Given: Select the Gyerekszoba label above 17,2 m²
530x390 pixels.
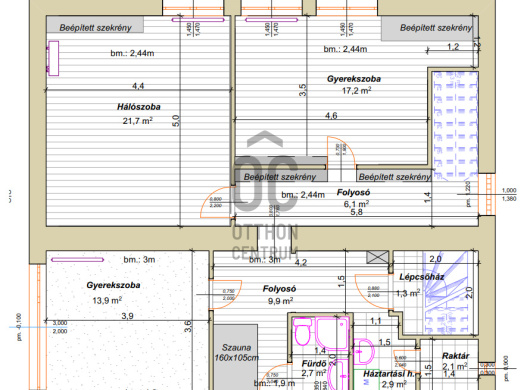Looking at the screenshot, I should tap(354, 79).
